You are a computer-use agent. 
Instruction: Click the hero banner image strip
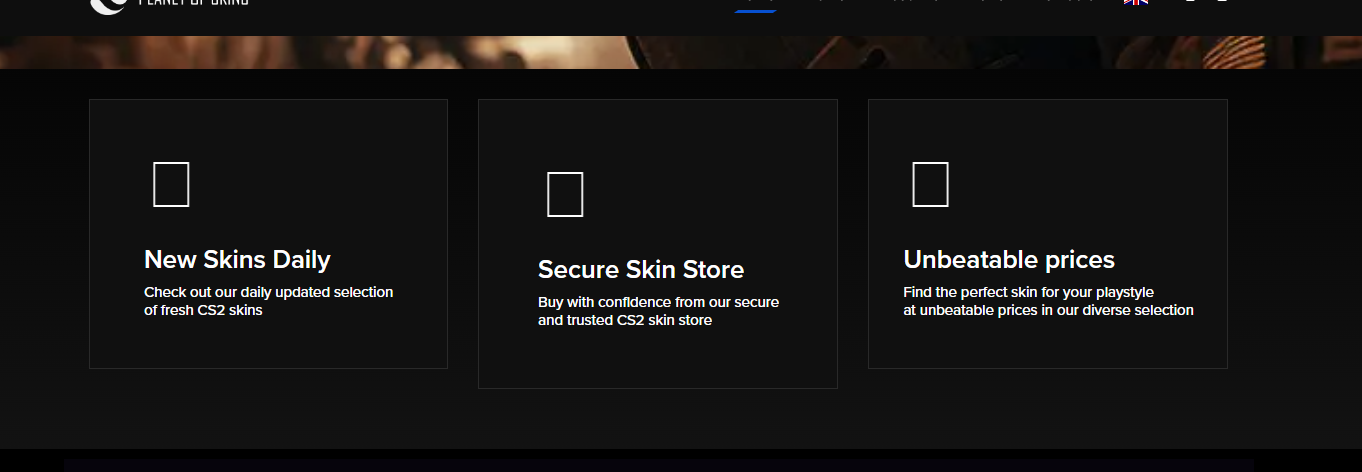tap(681, 52)
